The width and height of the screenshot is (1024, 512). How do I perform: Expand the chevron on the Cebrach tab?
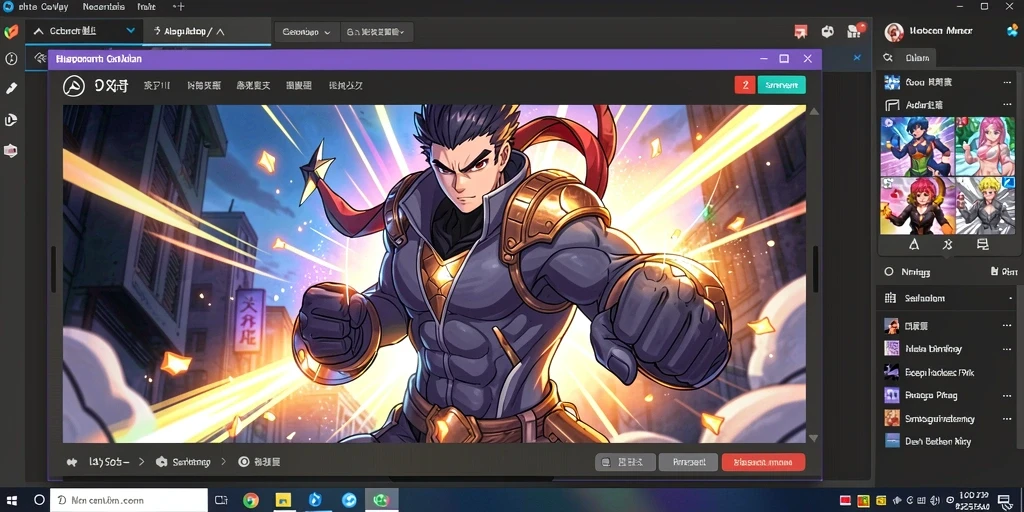(131, 31)
